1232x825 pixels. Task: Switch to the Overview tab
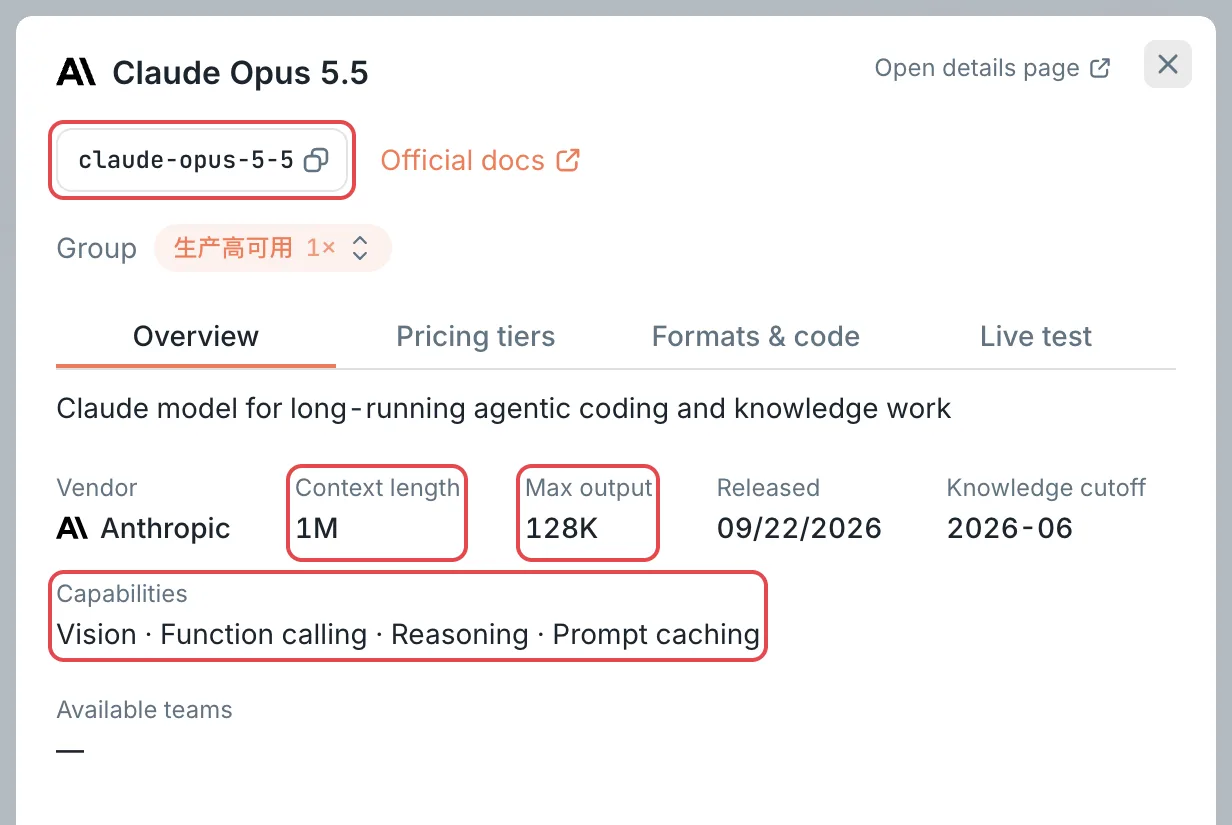(196, 336)
